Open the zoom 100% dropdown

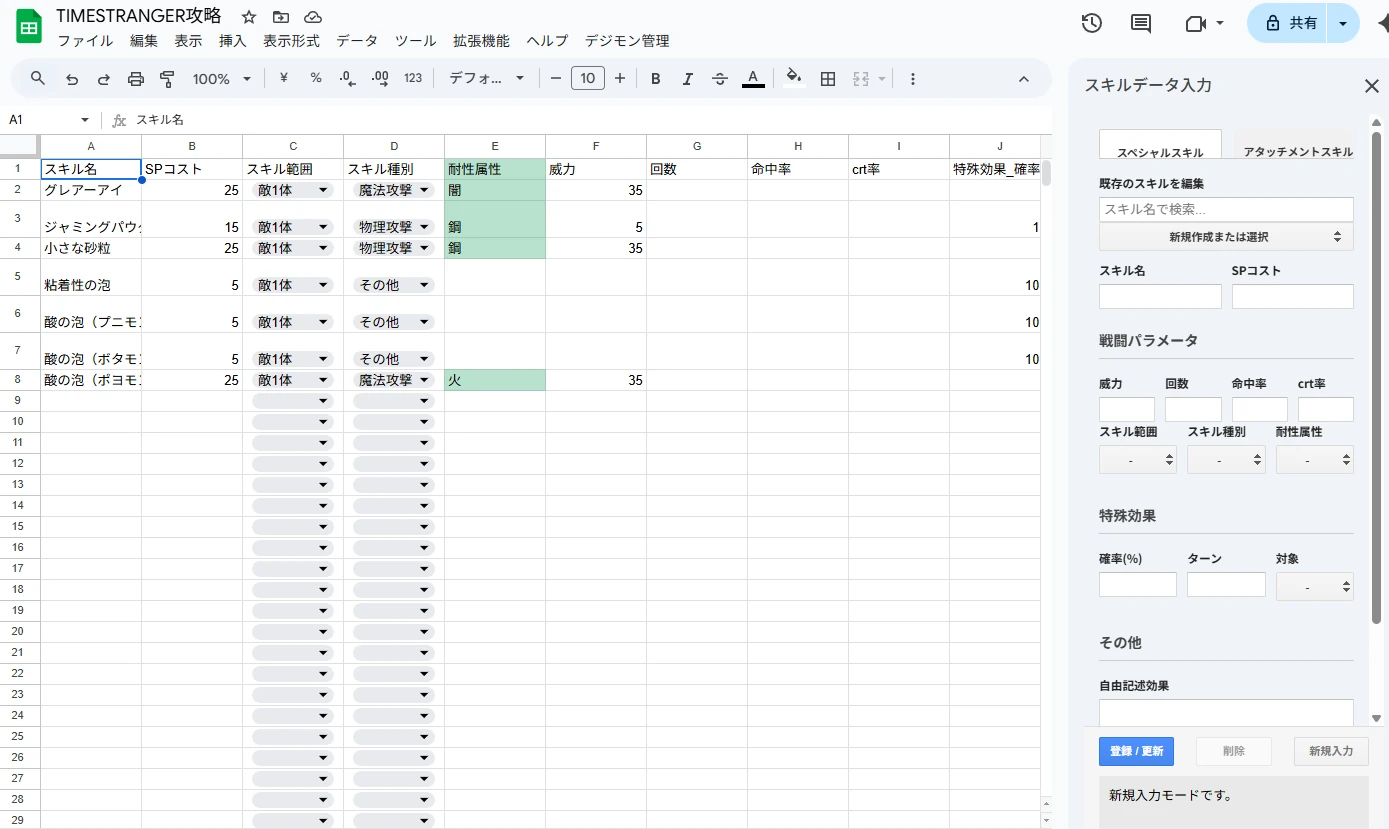point(222,79)
